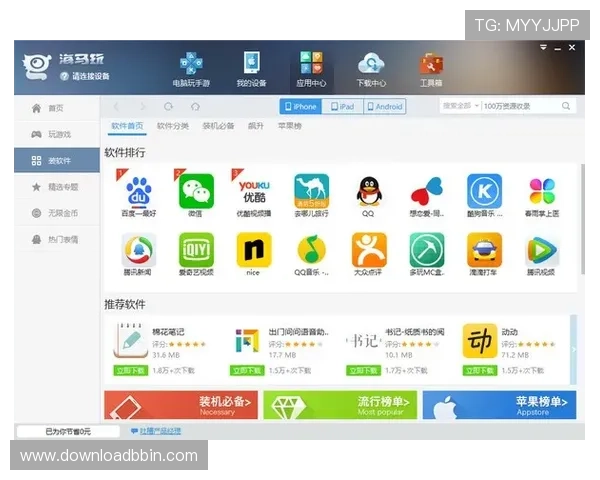Click the 酷狗音乐 K app icon
Screen dimensions: 600x480
tap(484, 191)
